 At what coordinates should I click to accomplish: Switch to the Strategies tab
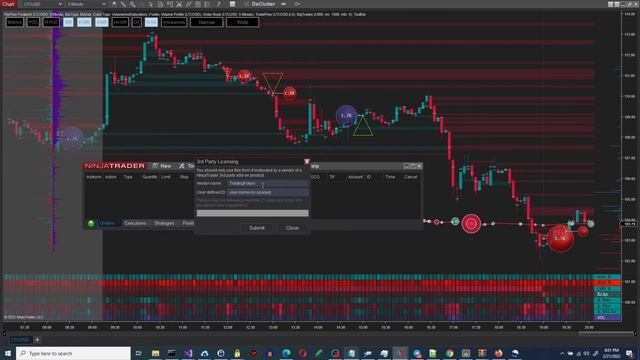(164, 223)
